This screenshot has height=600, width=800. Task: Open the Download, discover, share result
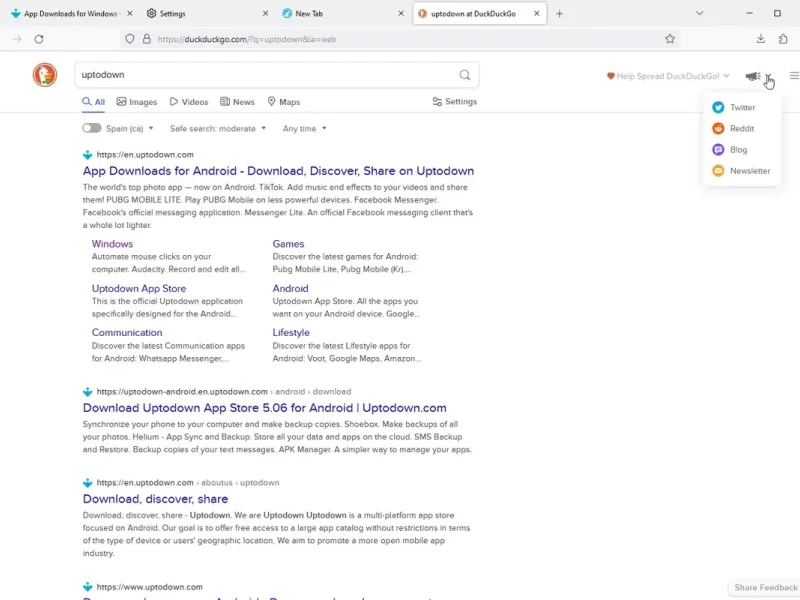[155, 498]
